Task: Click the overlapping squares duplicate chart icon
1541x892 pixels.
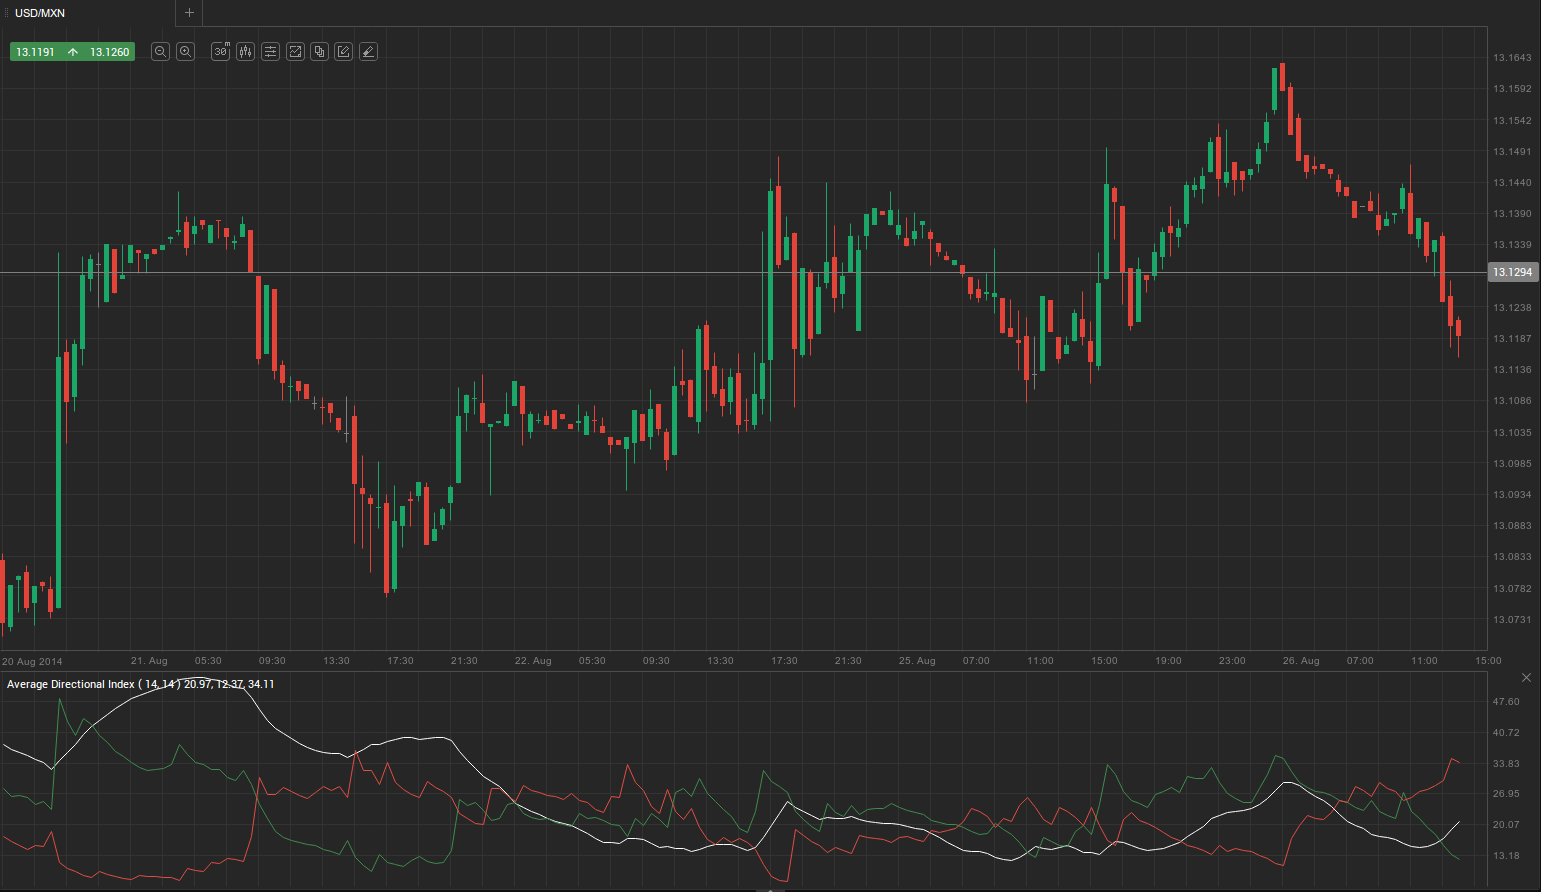Action: [319, 52]
